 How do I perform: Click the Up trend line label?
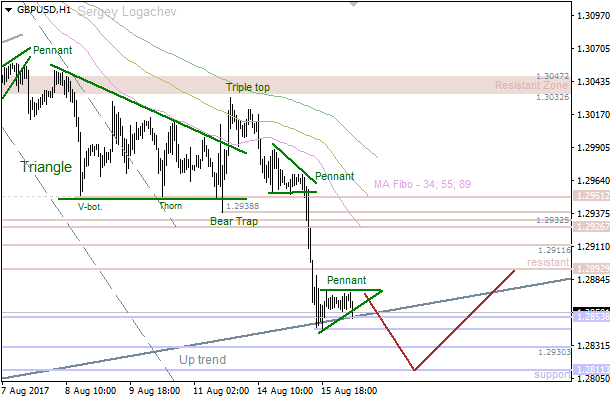point(202,359)
